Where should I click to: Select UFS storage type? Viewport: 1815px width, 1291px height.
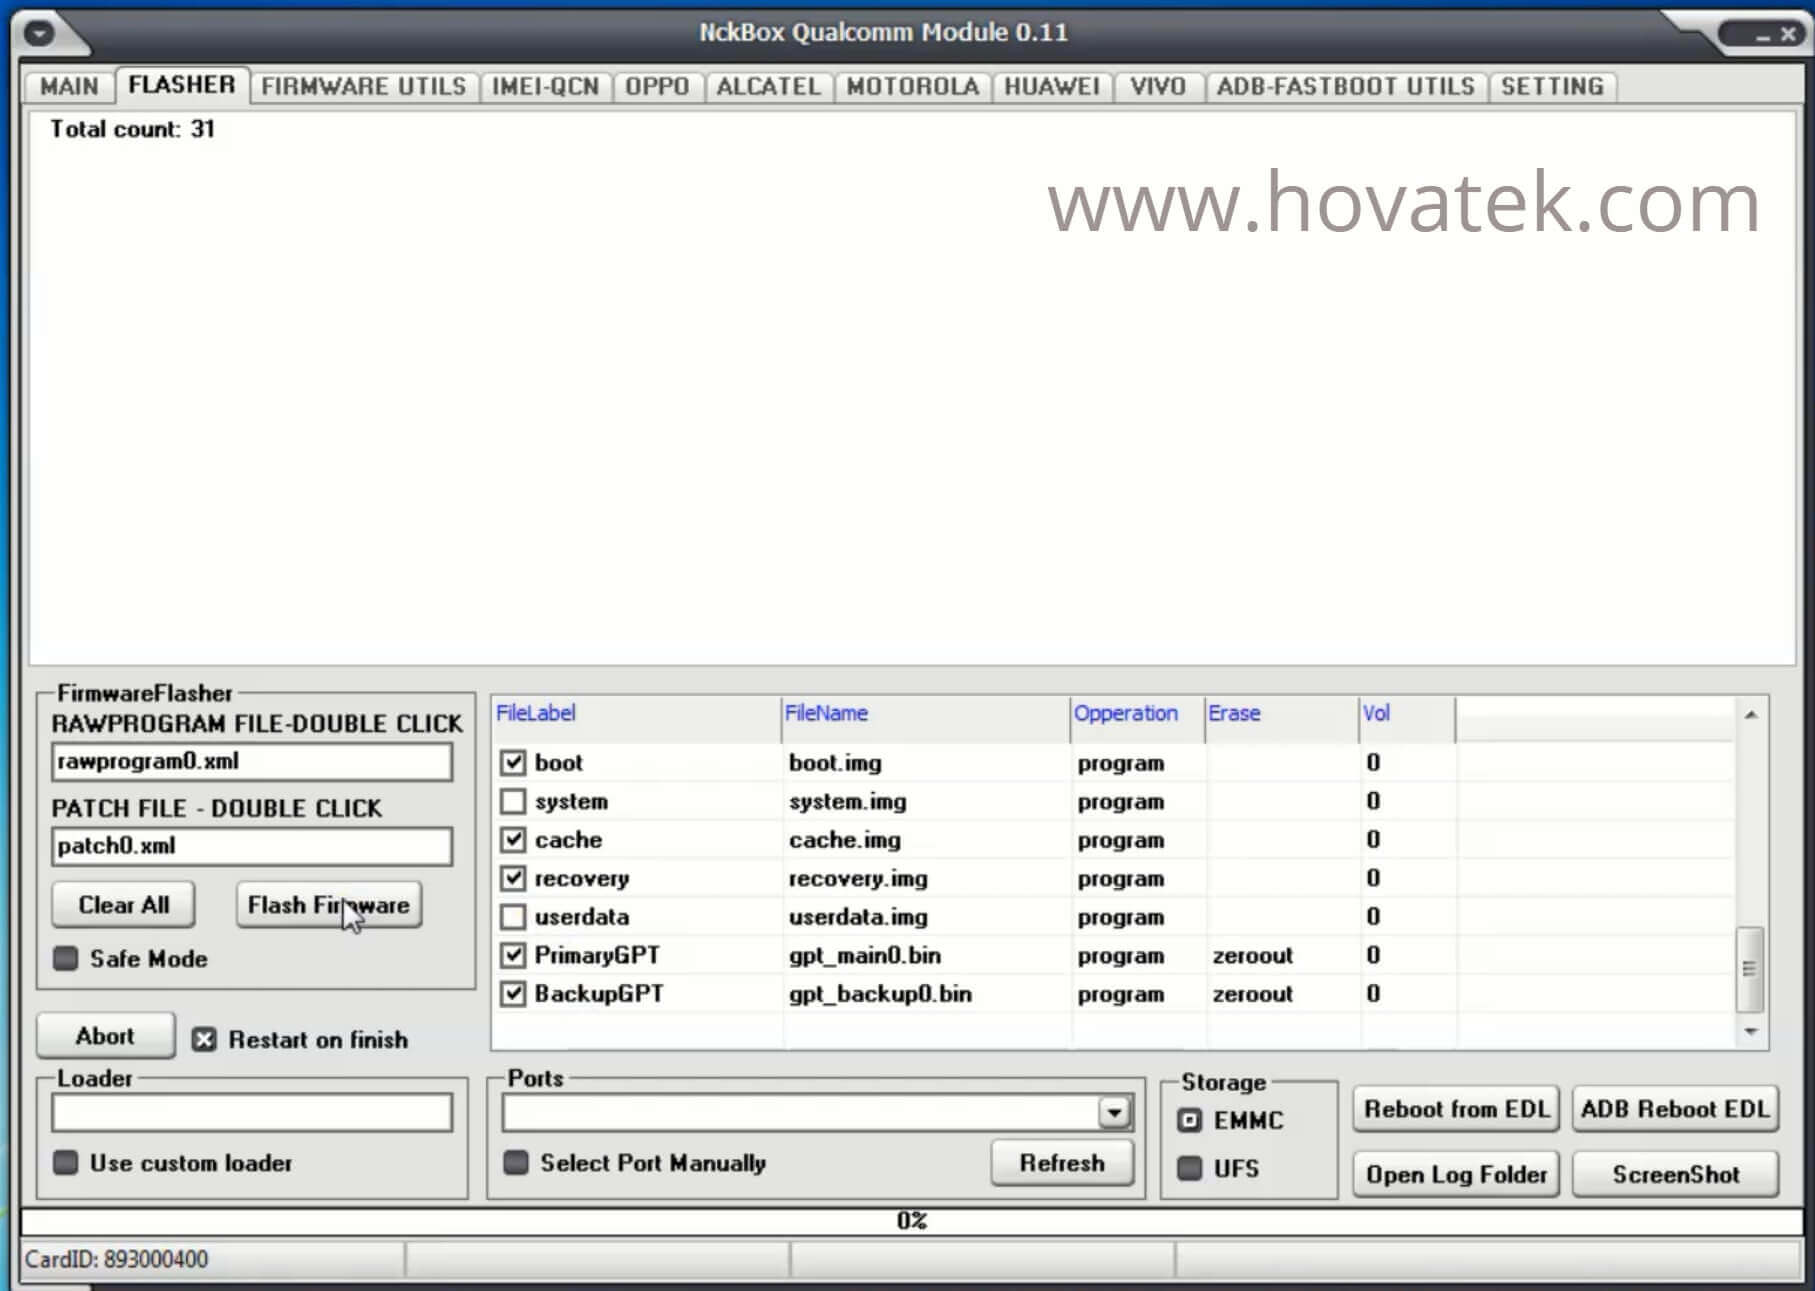[x=1190, y=1168]
